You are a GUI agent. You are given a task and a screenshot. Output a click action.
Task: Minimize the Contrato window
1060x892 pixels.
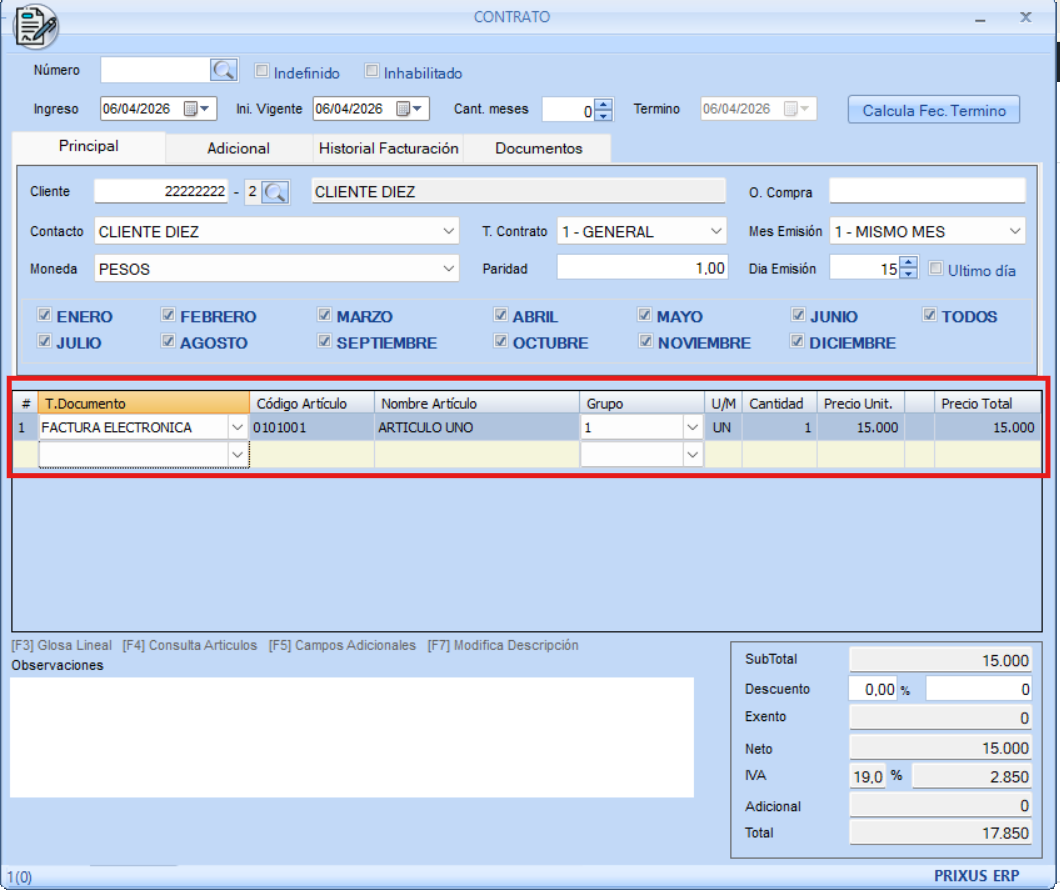coord(980,19)
